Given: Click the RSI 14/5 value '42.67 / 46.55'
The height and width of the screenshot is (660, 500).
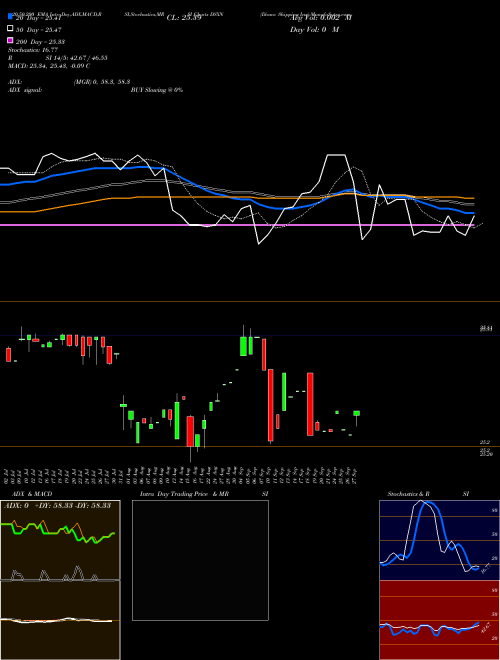Looking at the screenshot, I should pos(88,58).
